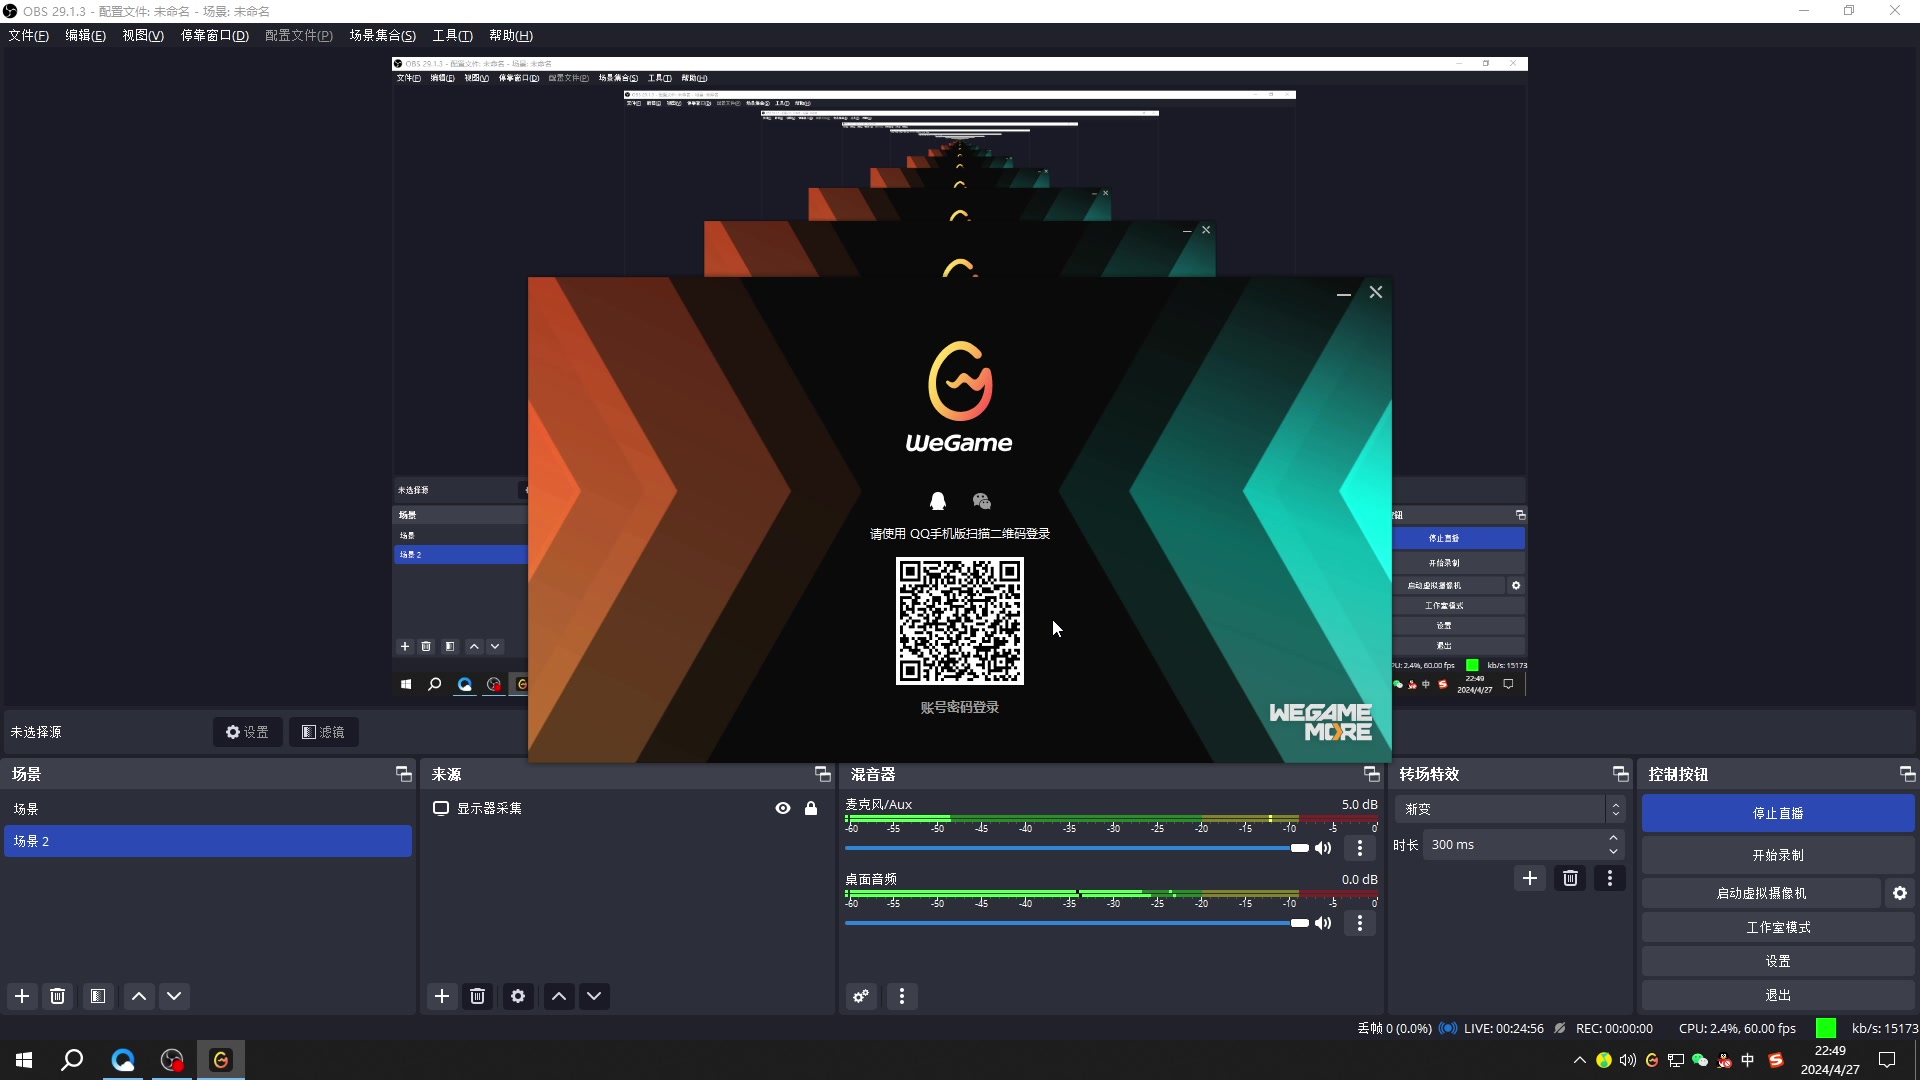
Task: Open 文件(F) menu
Action: [x=28, y=35]
